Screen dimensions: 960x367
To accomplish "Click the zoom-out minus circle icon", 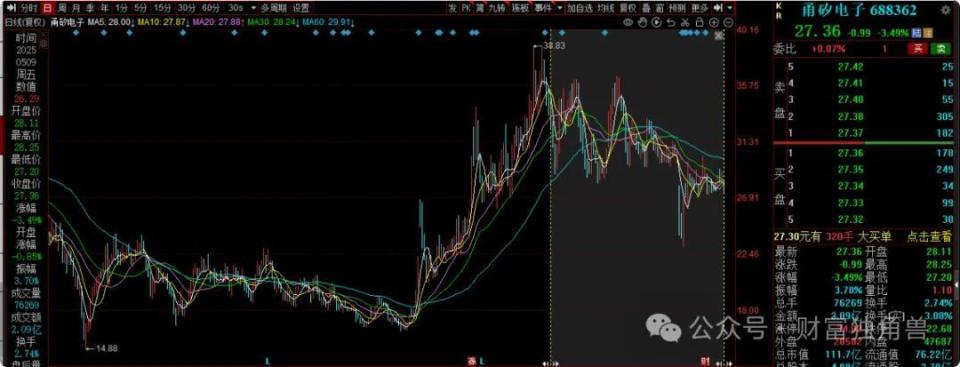I will pyautogui.click(x=728, y=22).
